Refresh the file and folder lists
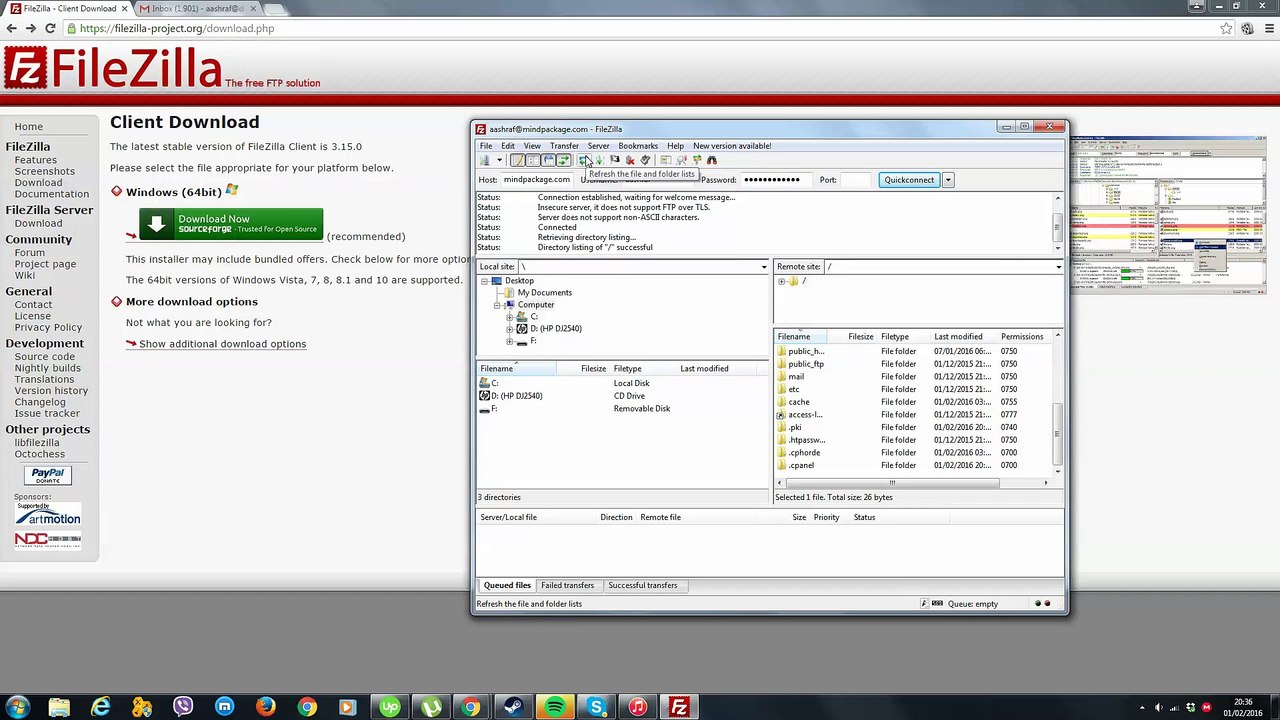Image resolution: width=1280 pixels, height=720 pixels. pyautogui.click(x=583, y=160)
